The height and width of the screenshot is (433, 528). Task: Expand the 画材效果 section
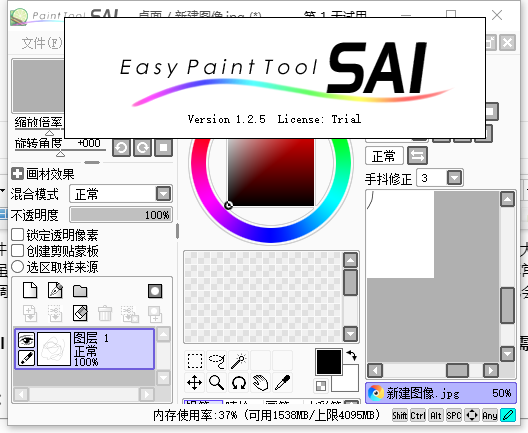click(x=17, y=174)
